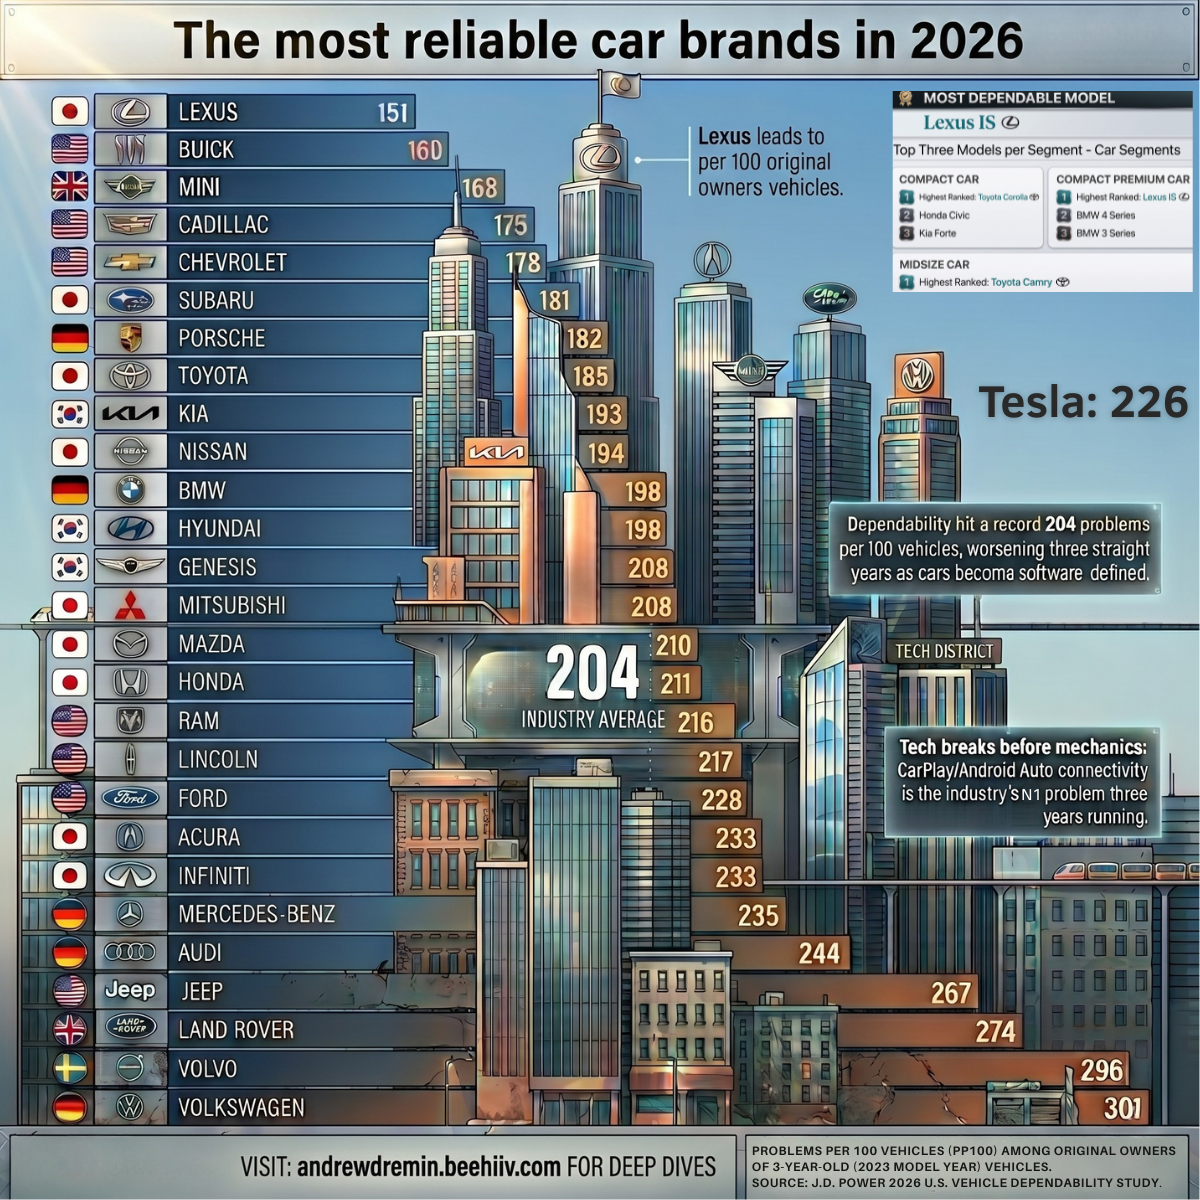Click the German flag beside Porsche

pyautogui.click(x=70, y=338)
